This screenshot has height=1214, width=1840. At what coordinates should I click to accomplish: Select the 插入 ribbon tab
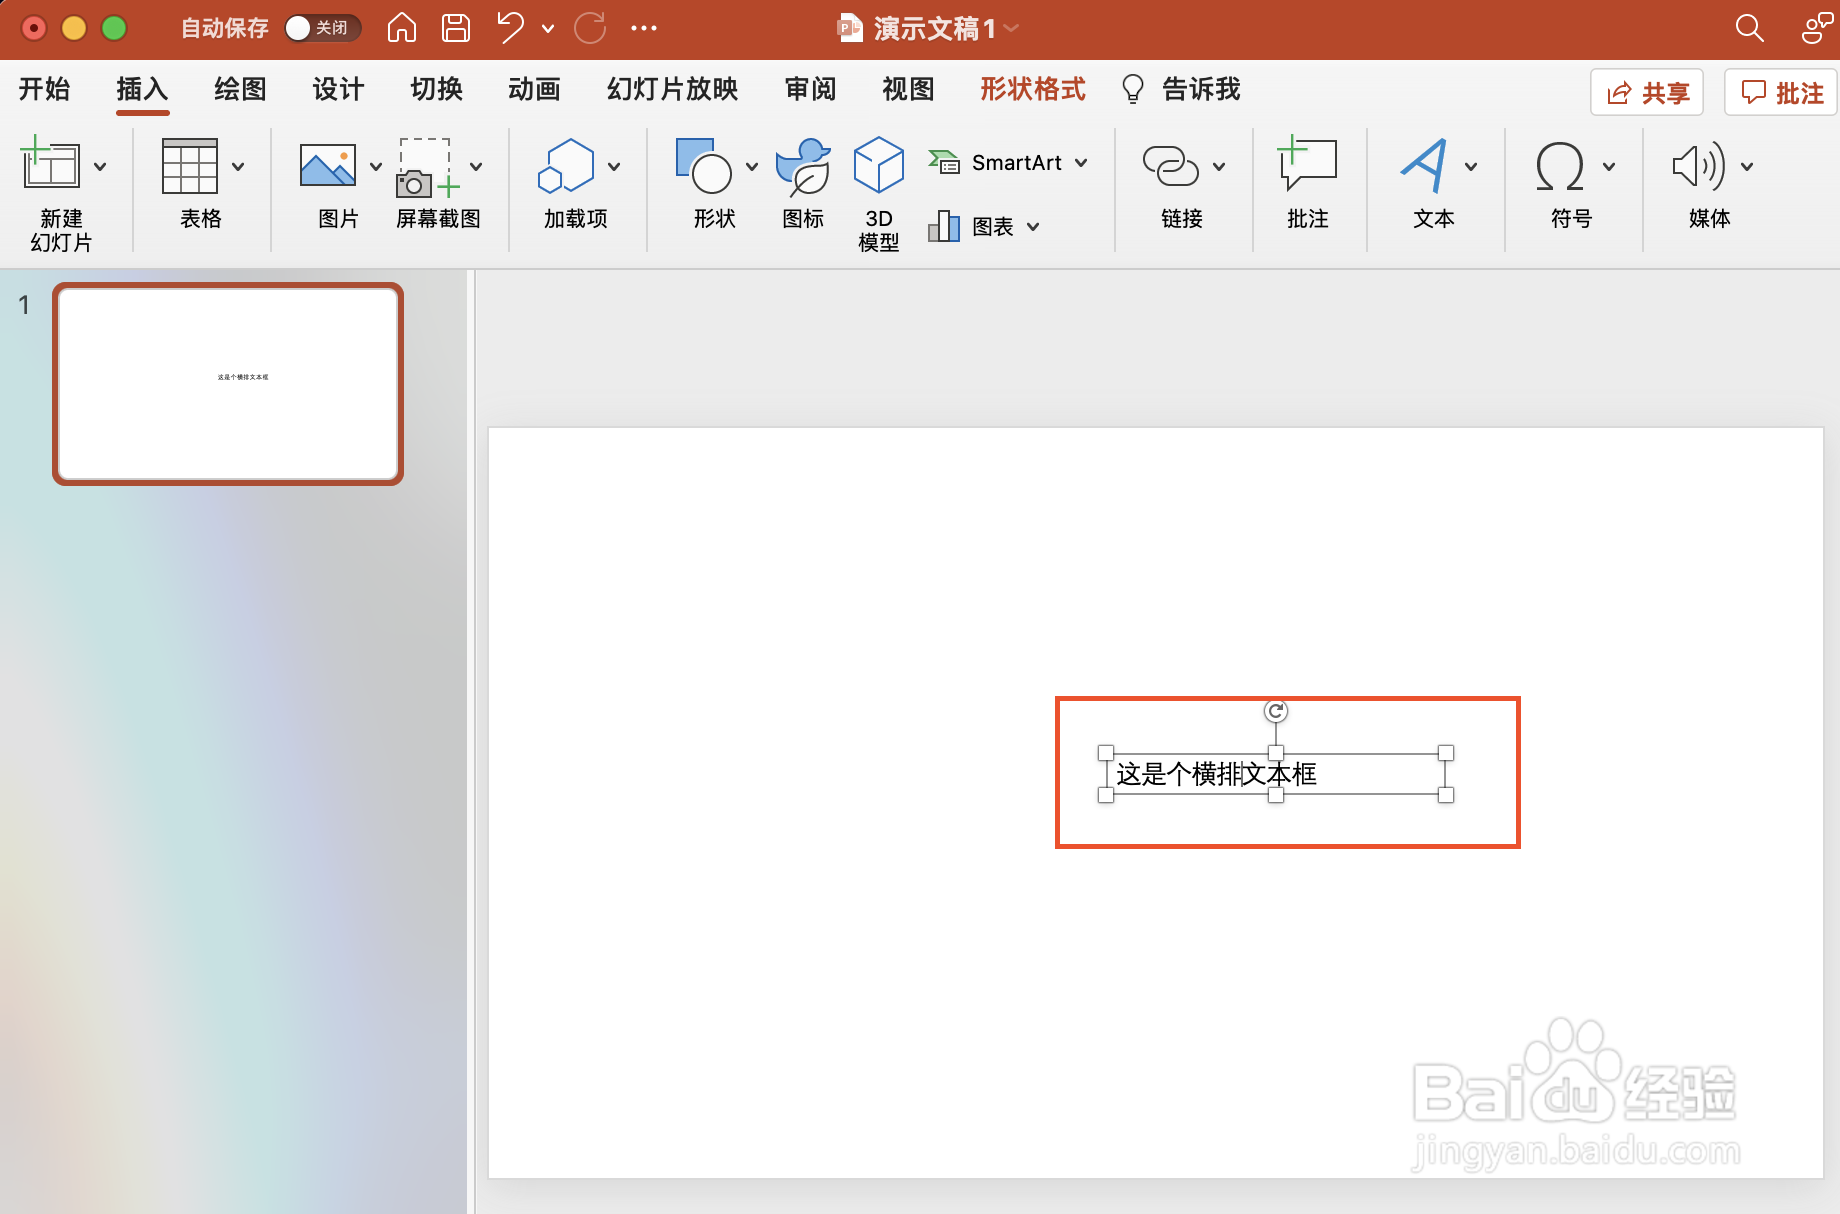pos(142,89)
